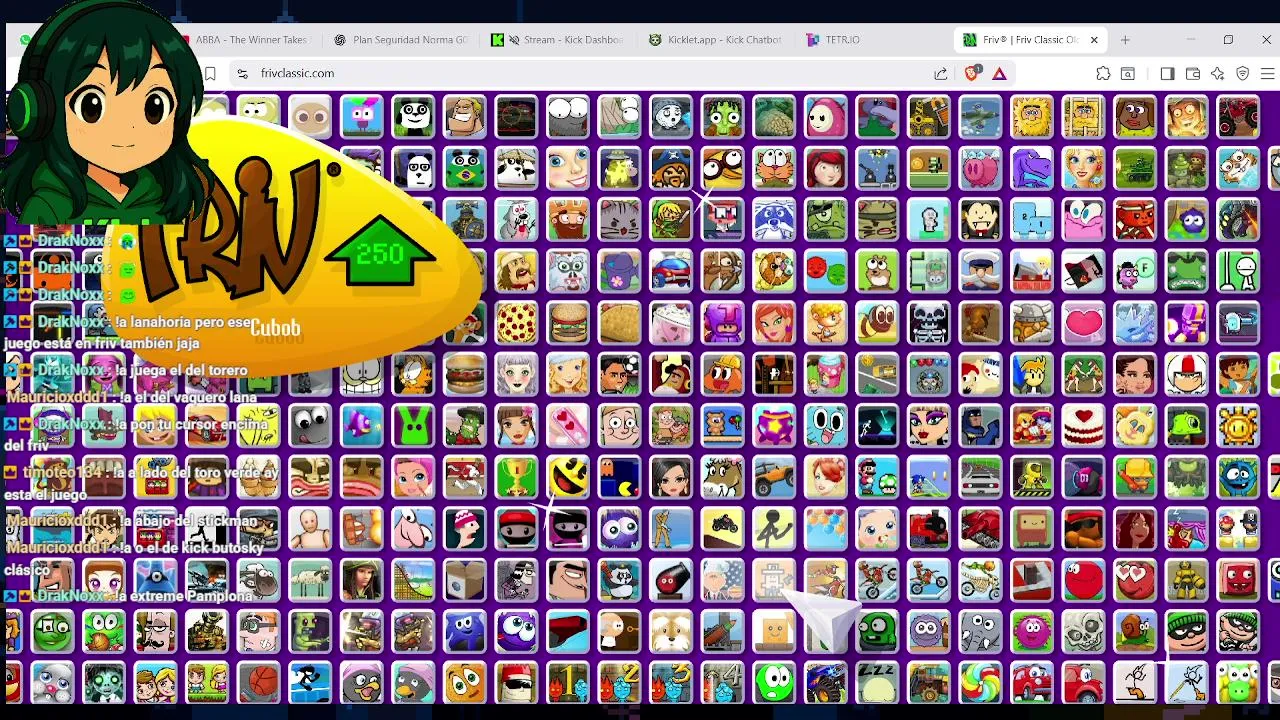Viewport: 1280px width, 720px height.
Task: Open the red face with heart eyes game
Action: pos(1135,580)
